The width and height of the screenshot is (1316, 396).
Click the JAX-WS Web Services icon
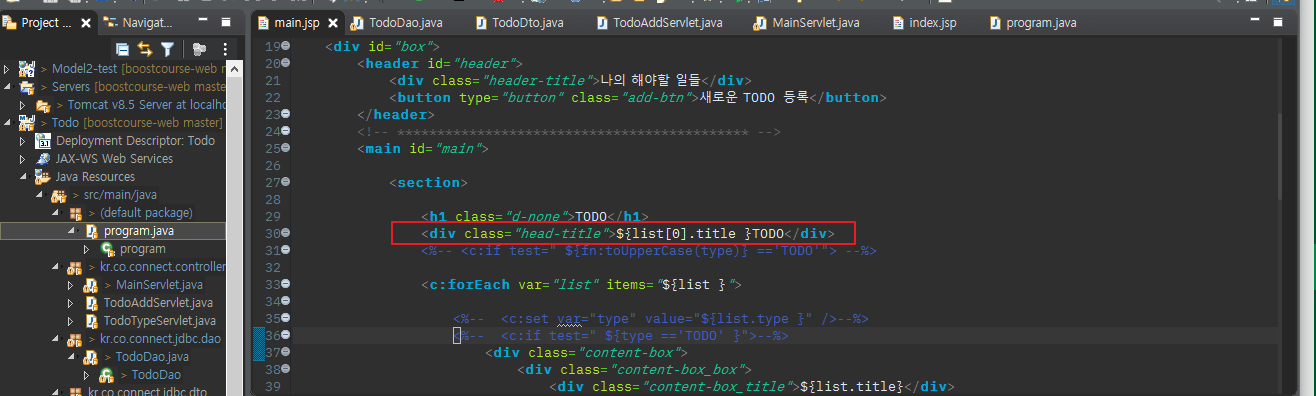point(43,159)
